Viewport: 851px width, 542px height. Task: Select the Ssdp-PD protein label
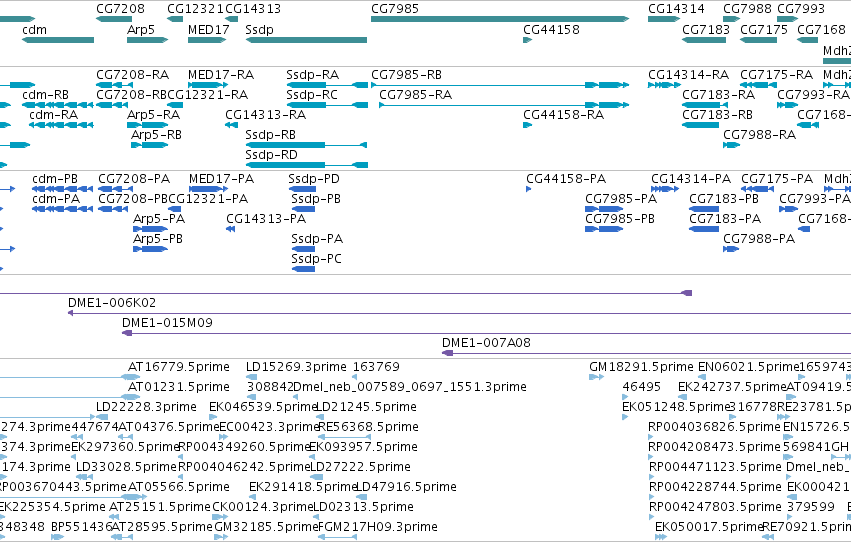tap(314, 178)
